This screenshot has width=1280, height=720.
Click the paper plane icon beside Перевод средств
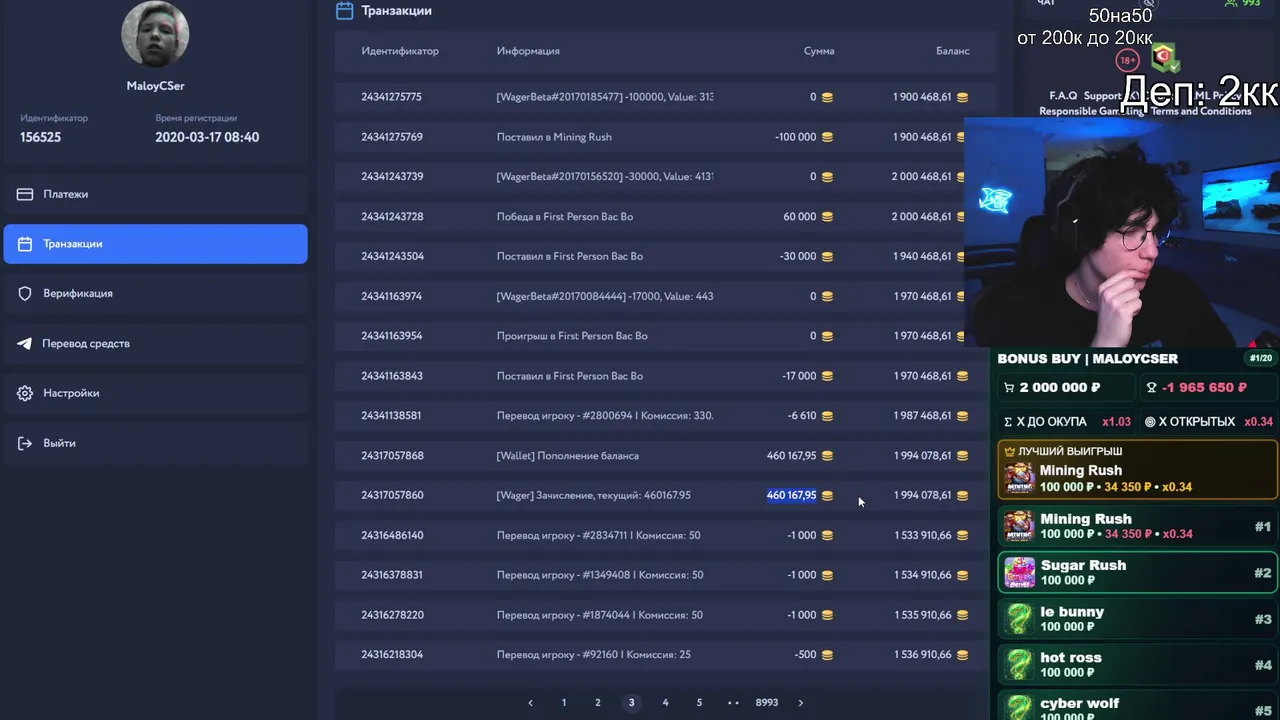pos(25,343)
